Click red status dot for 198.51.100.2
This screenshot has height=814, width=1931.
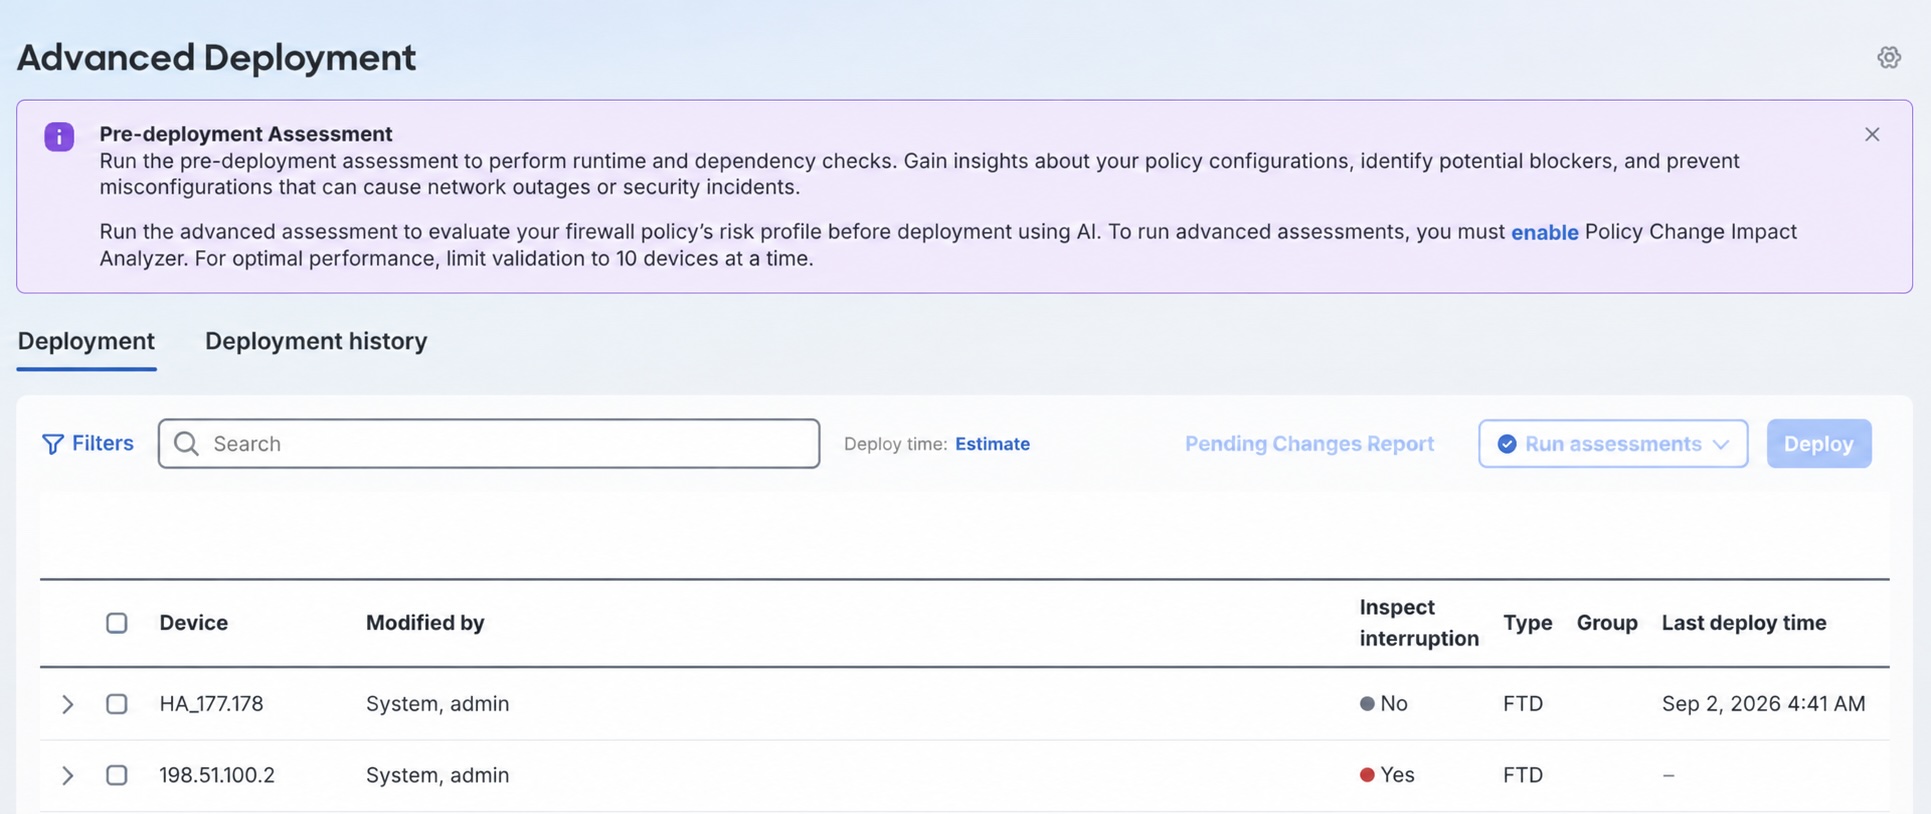1367,775
